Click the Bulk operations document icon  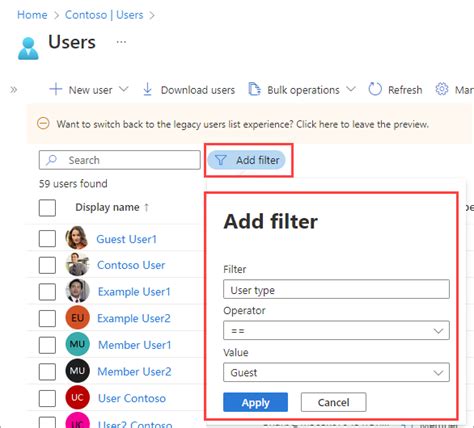254,89
